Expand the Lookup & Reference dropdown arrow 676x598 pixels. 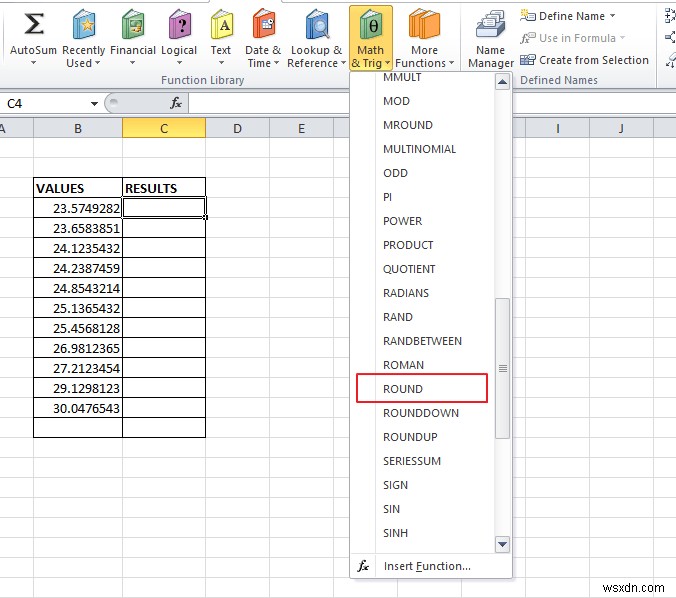pyautogui.click(x=344, y=63)
